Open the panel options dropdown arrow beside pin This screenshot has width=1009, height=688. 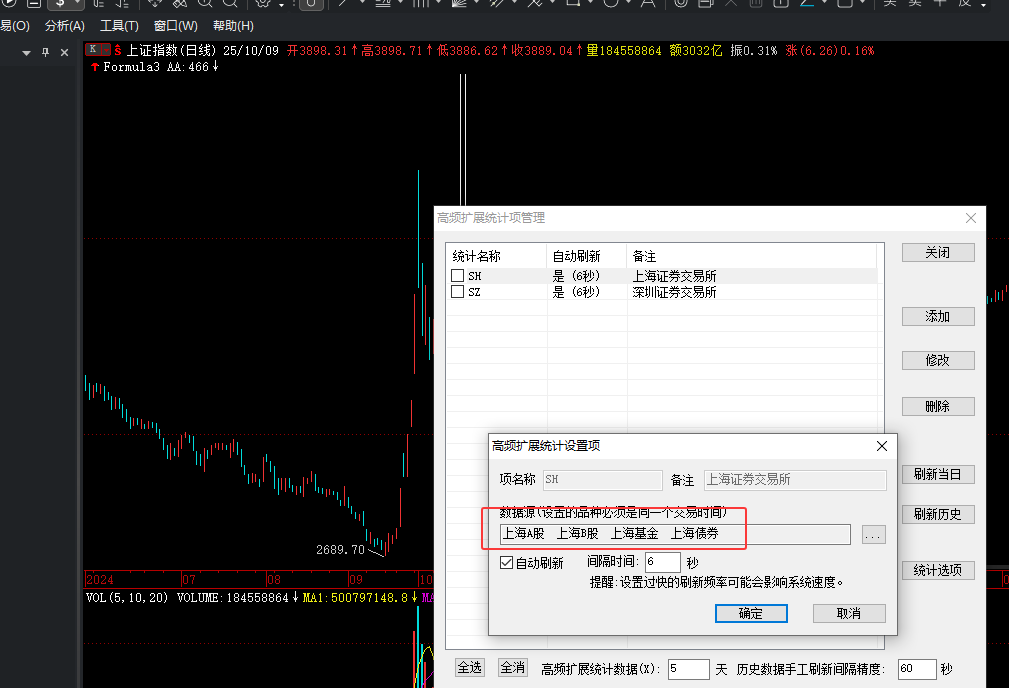26,53
